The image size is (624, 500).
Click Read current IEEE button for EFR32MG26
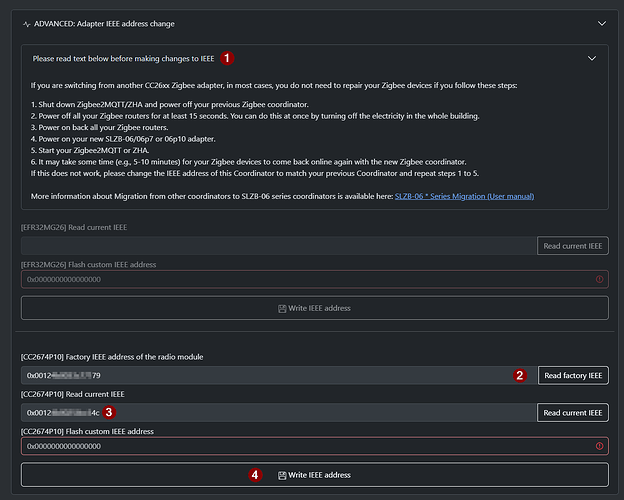tap(573, 246)
